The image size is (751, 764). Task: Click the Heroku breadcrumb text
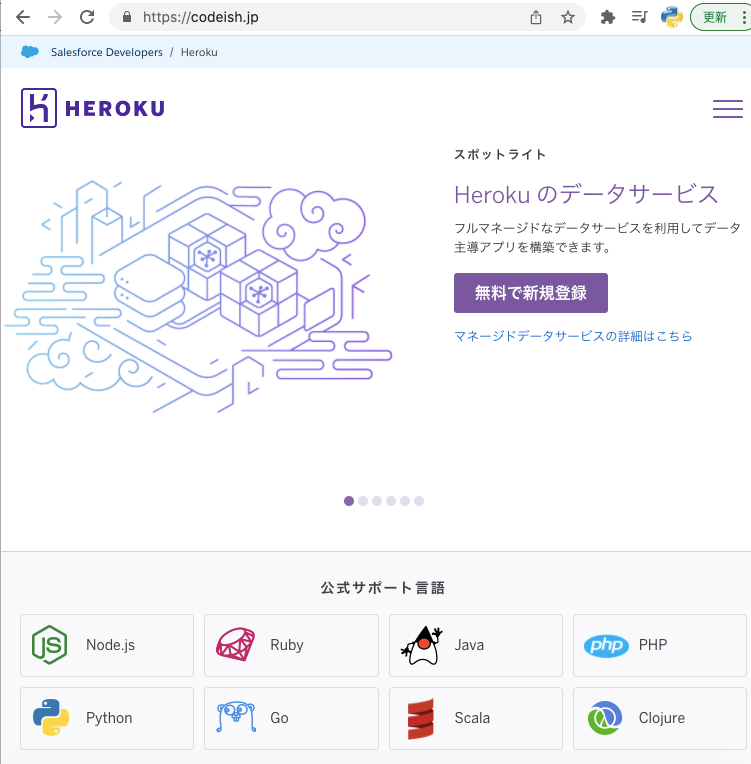(x=199, y=52)
